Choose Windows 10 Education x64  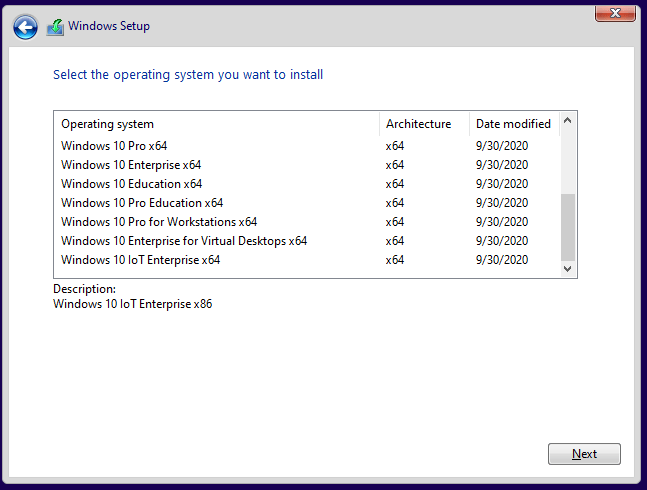click(x=131, y=184)
